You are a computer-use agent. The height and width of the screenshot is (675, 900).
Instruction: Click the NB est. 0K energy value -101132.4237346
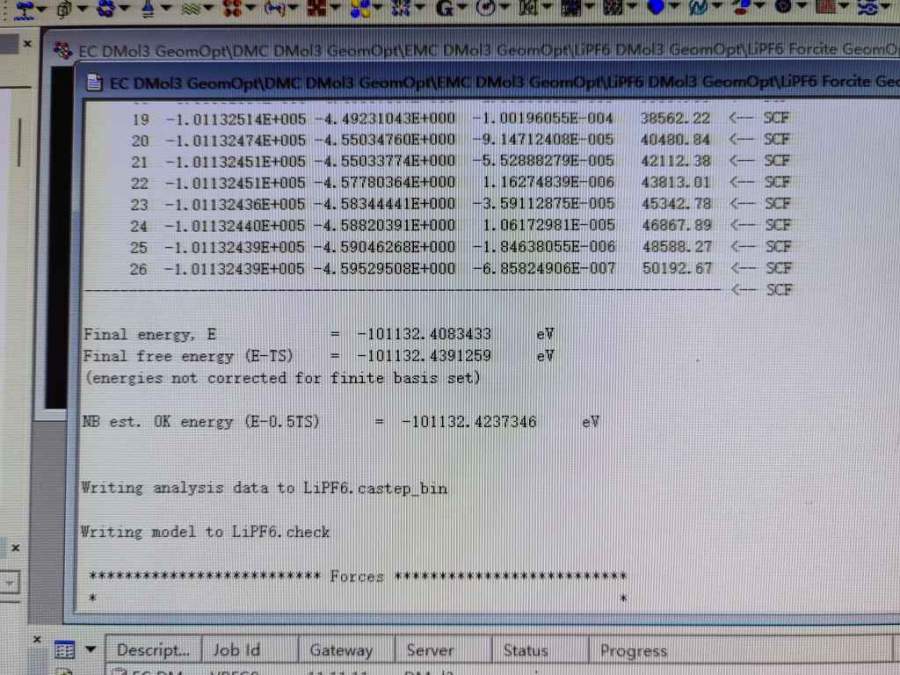tap(469, 422)
